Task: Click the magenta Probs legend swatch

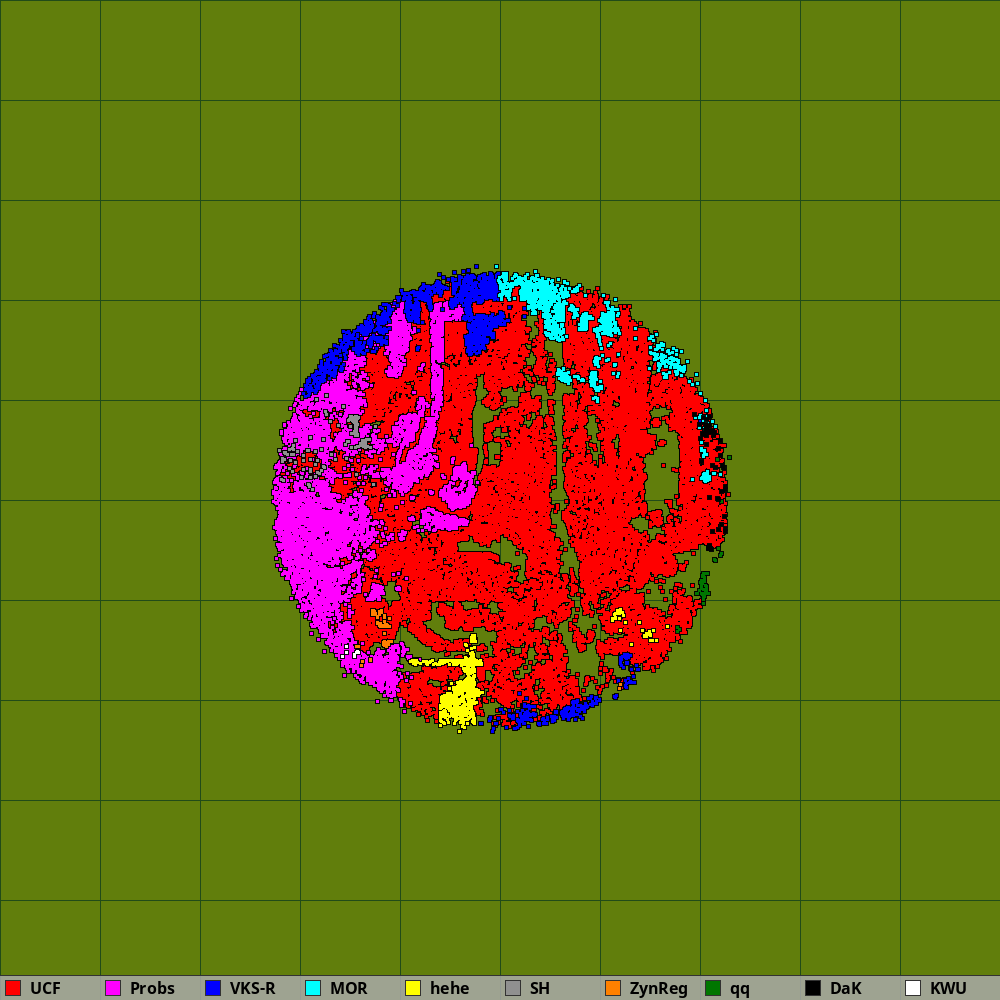Action: click(113, 988)
